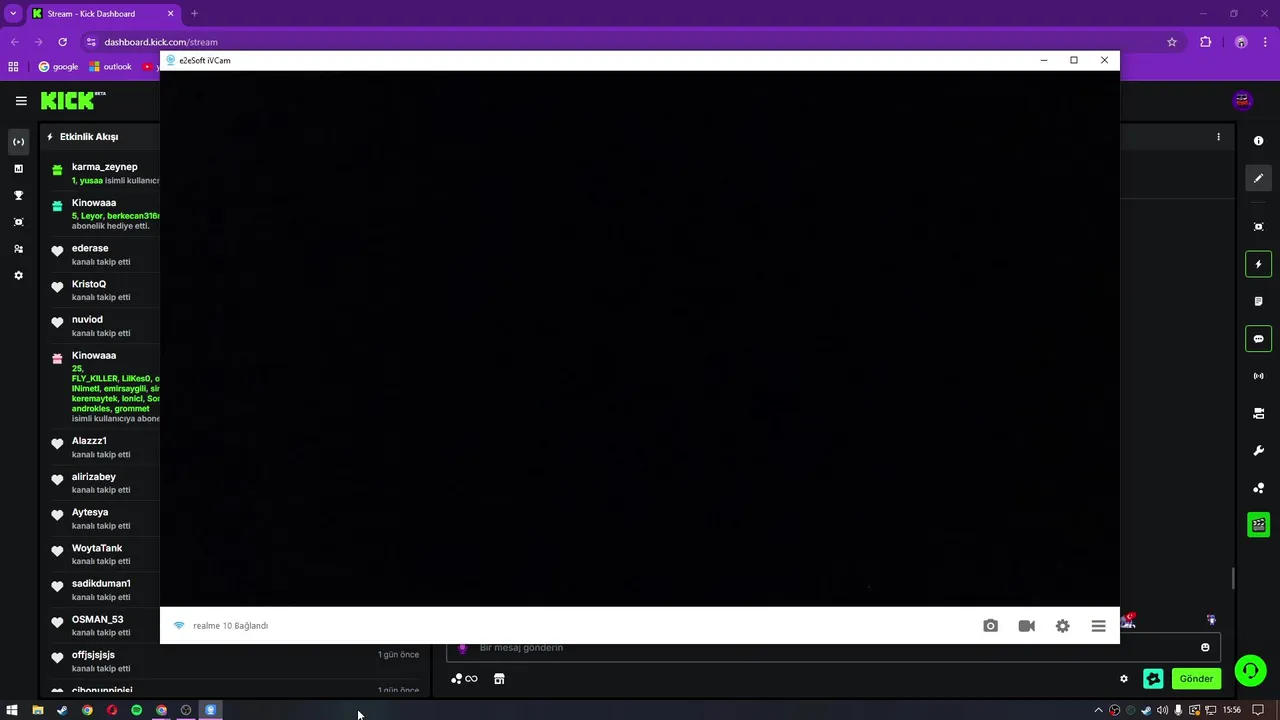This screenshot has width=1280, height=720.
Task: Send message with Gönder button
Action: click(x=1196, y=679)
